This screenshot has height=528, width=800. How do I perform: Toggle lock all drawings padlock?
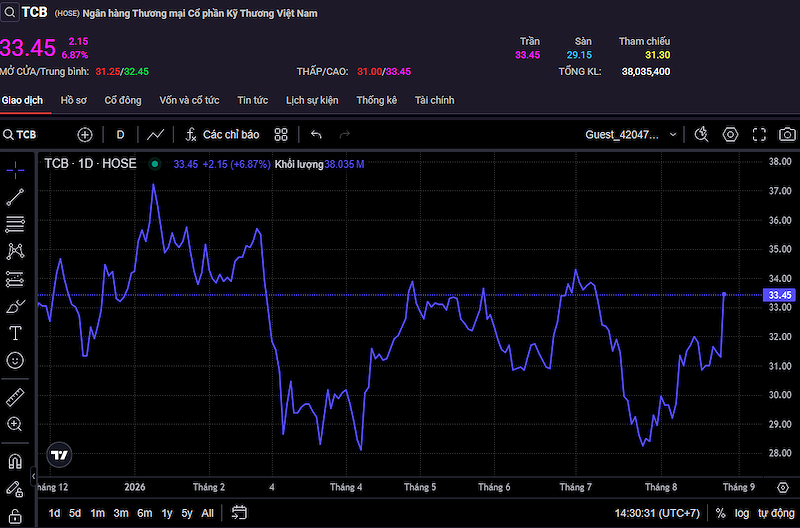[x=15, y=516]
